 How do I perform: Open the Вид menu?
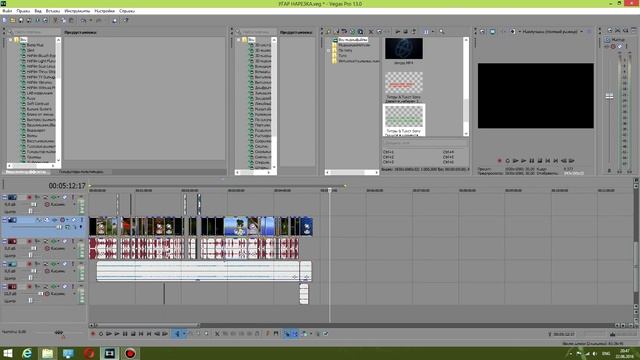[38, 11]
